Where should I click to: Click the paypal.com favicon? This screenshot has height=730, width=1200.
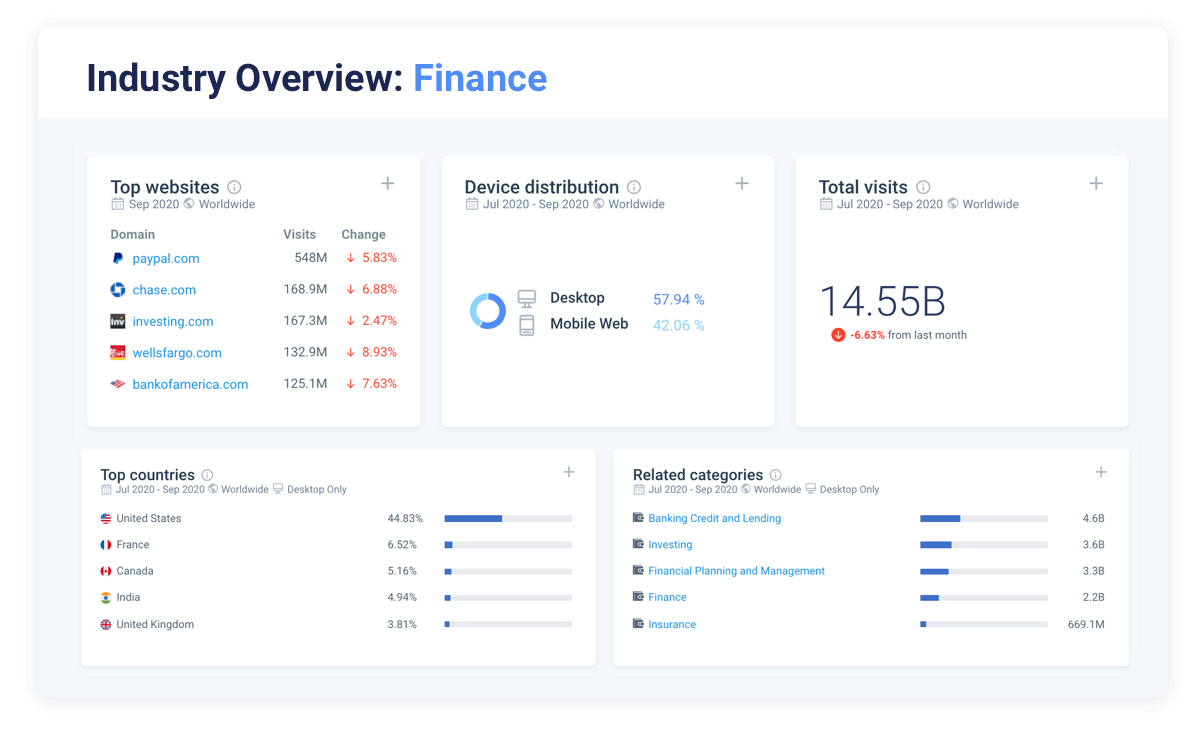pos(118,258)
